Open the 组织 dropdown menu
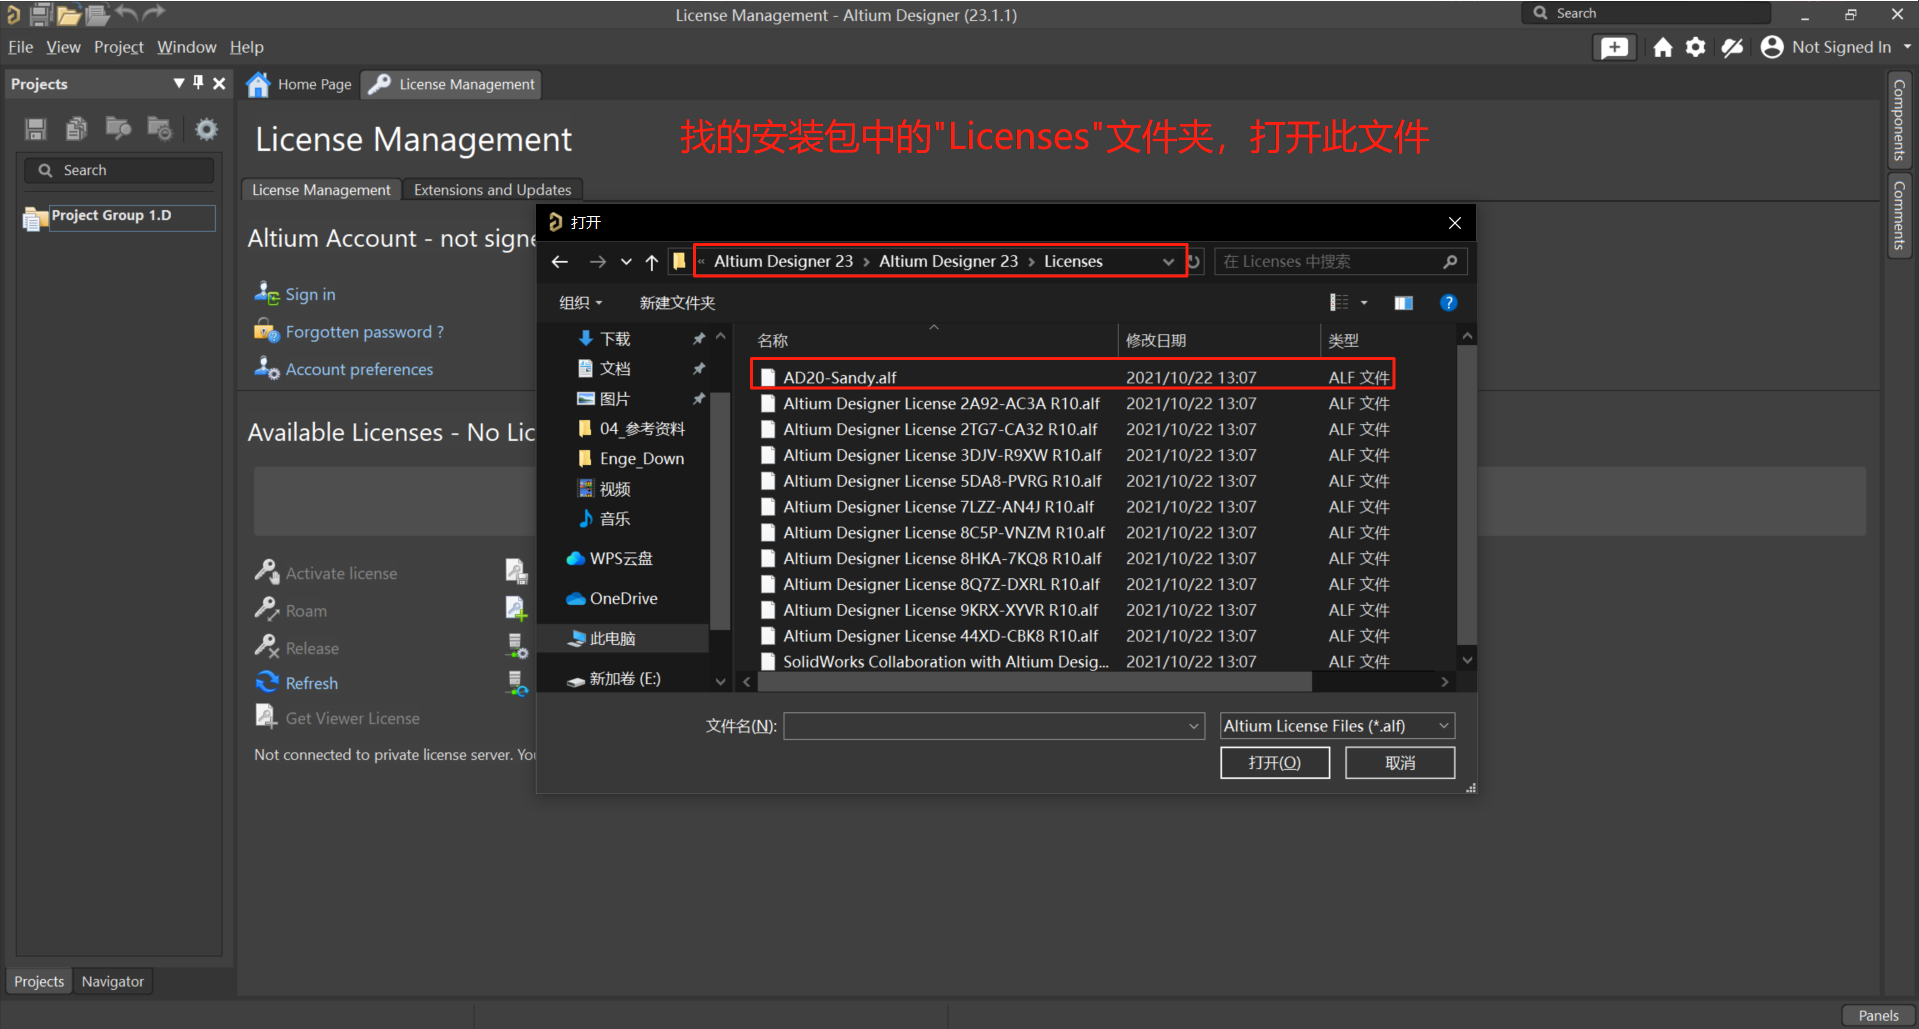The height and width of the screenshot is (1029, 1919). [581, 303]
